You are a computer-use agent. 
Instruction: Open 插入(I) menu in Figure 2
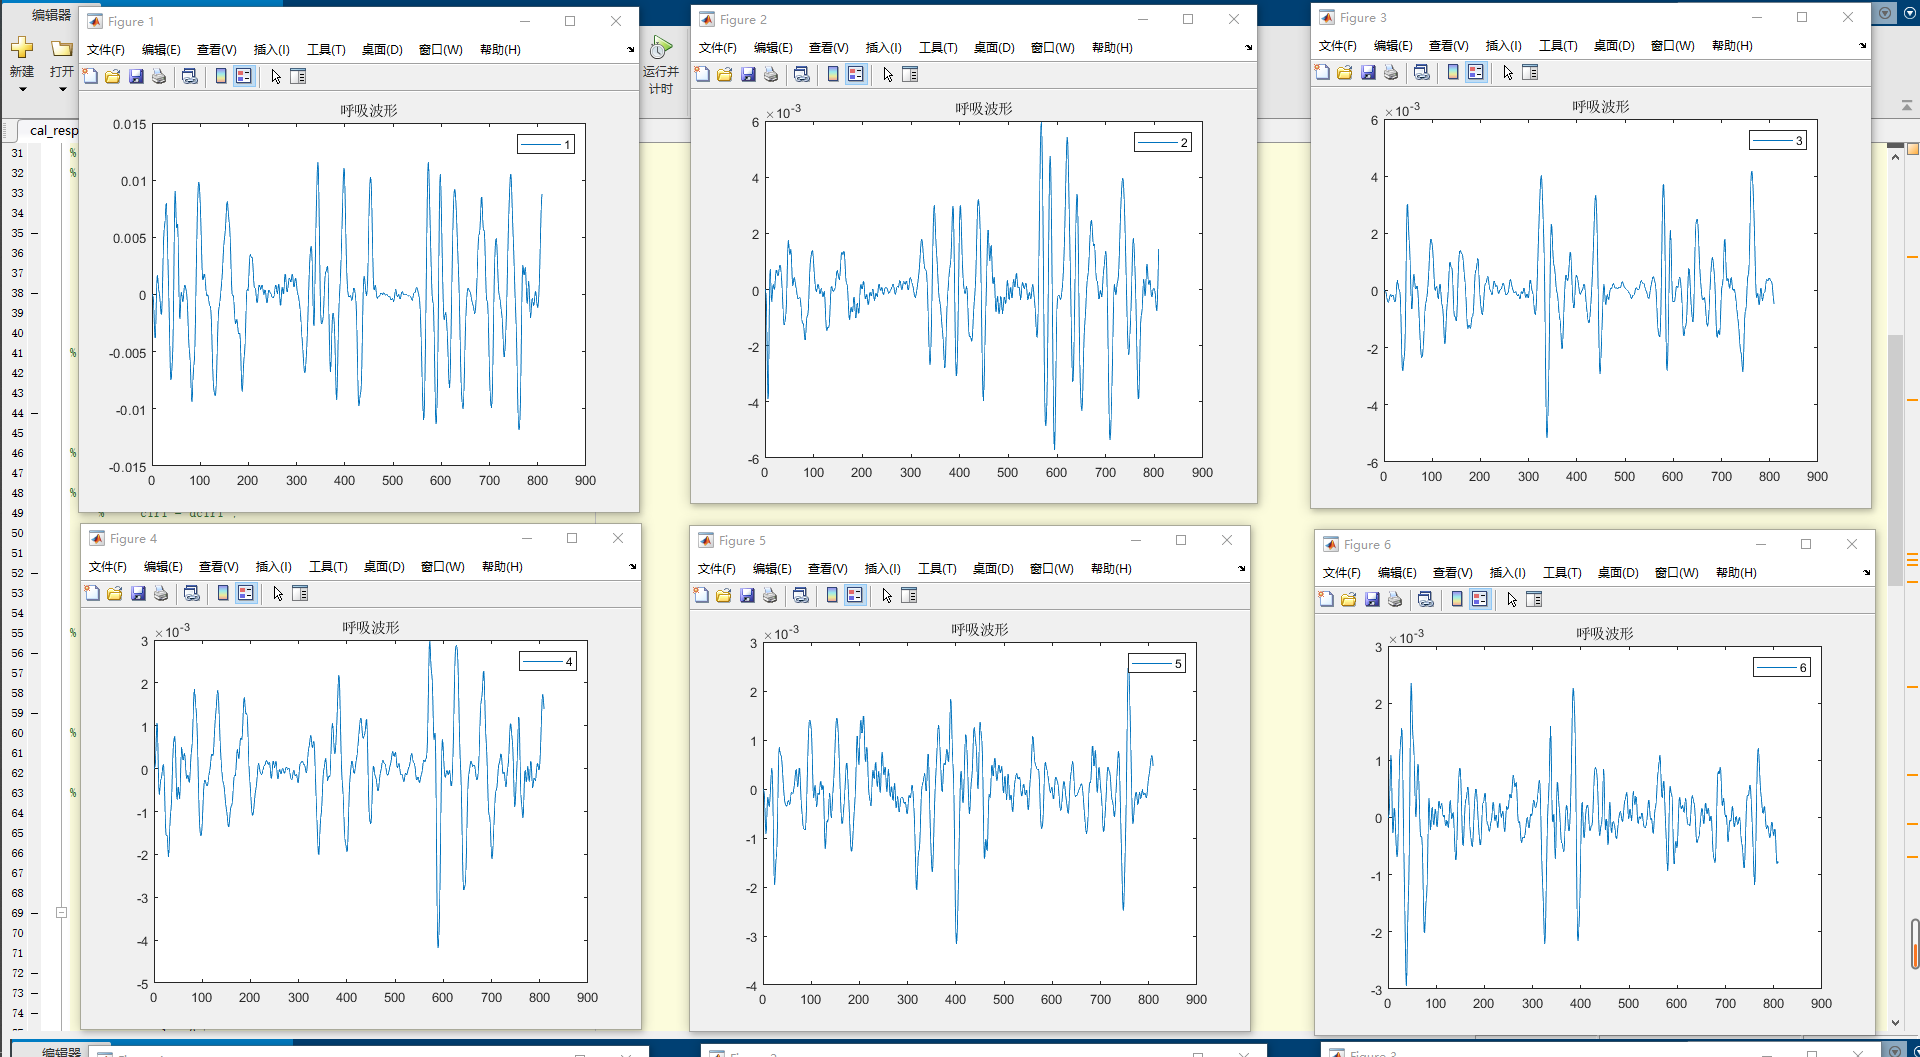[x=883, y=47]
